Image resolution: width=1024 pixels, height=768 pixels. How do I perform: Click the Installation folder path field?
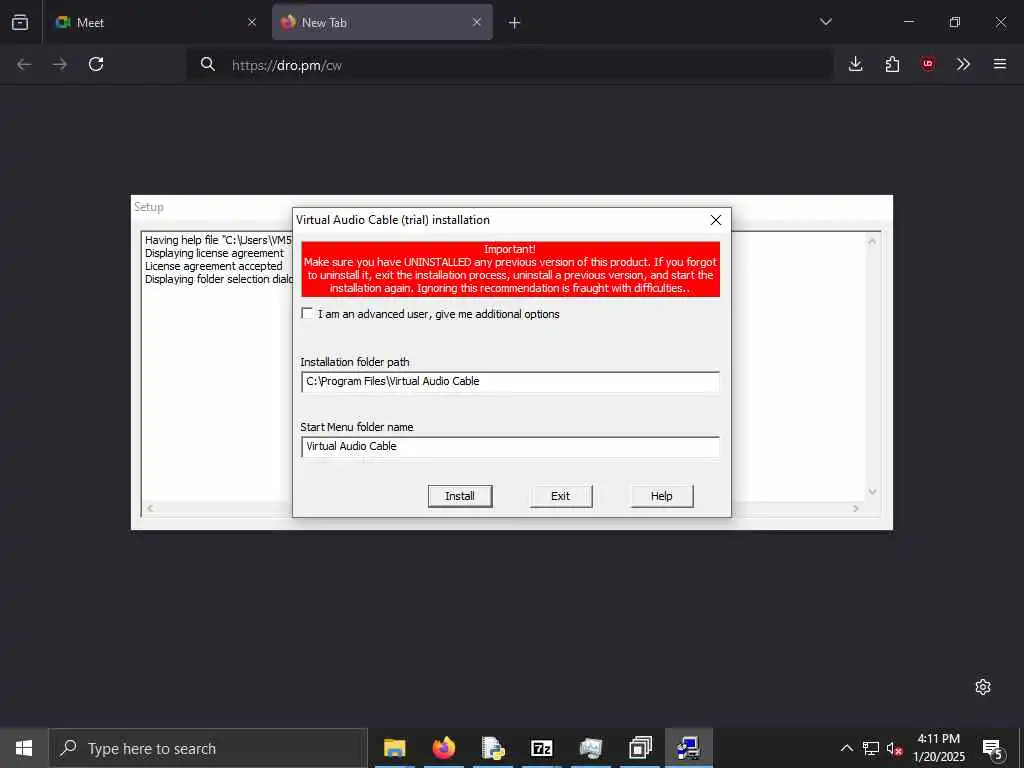click(510, 381)
